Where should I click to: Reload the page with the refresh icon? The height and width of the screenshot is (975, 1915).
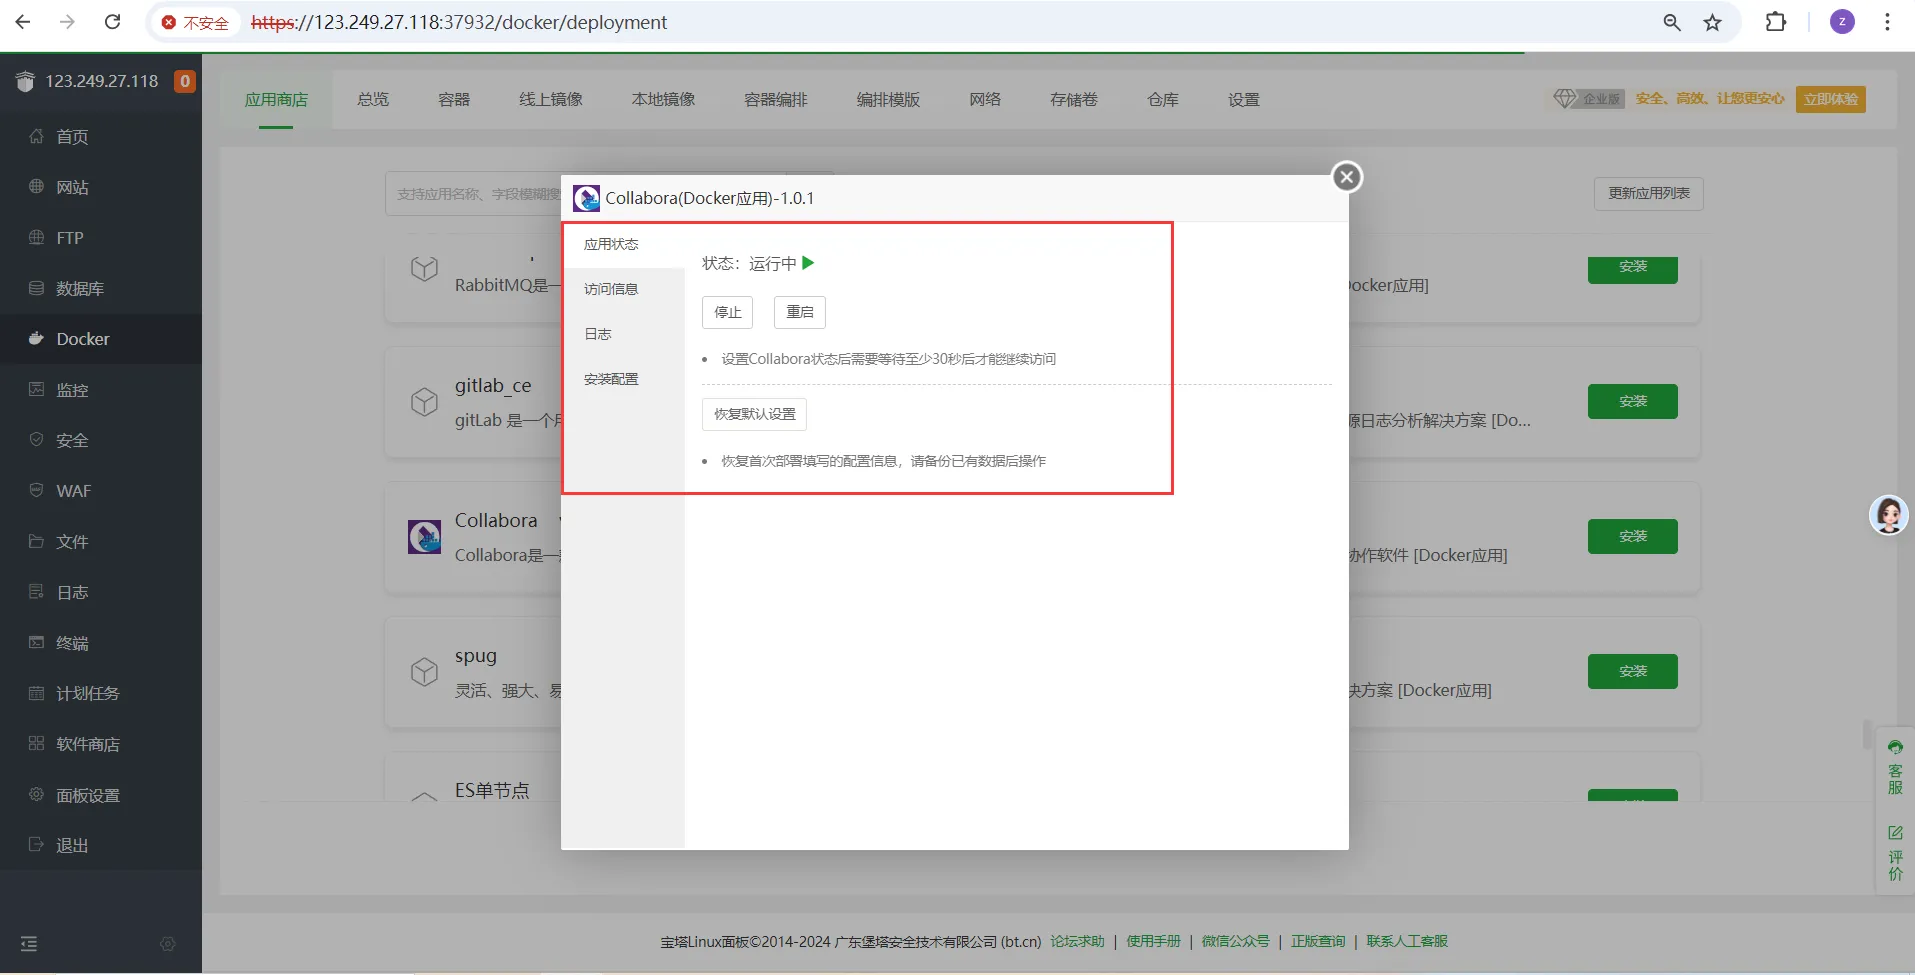(x=112, y=22)
